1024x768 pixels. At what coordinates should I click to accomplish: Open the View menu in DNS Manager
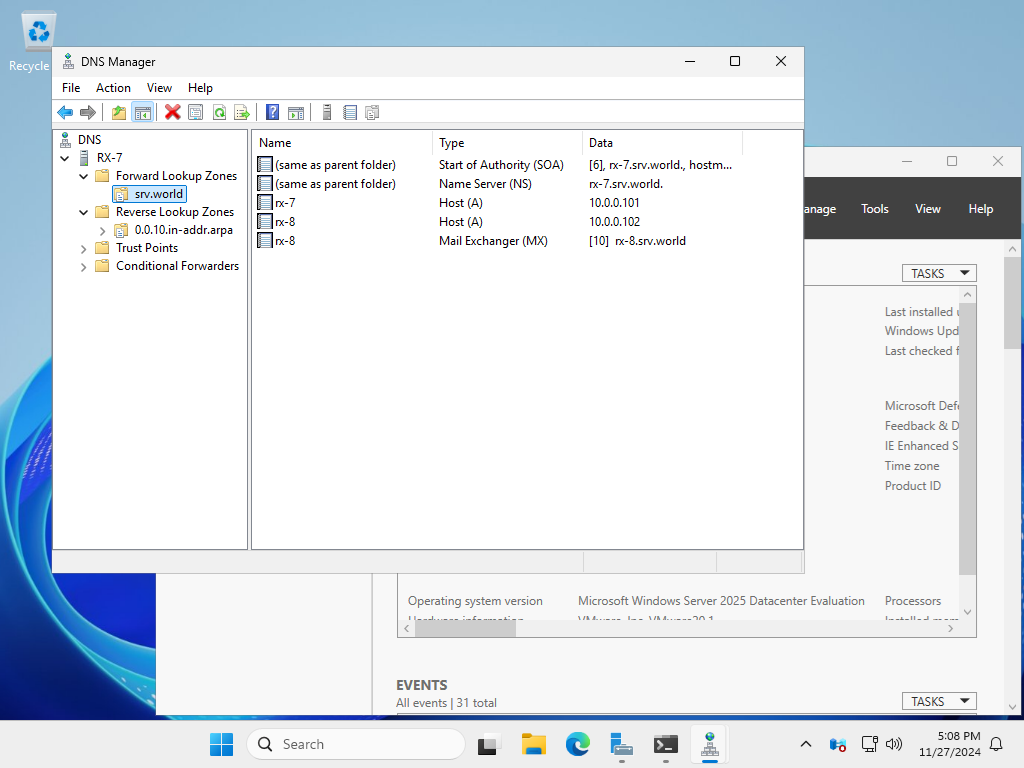pyautogui.click(x=159, y=88)
